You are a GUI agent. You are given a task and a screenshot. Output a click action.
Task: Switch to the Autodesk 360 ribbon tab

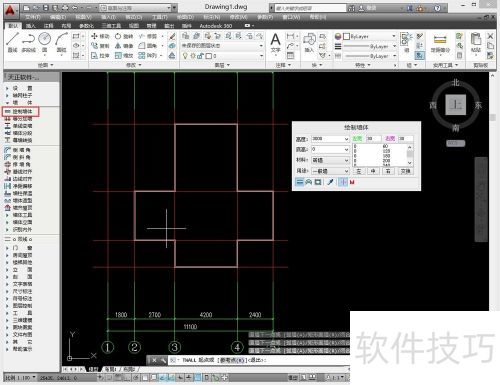(x=216, y=26)
